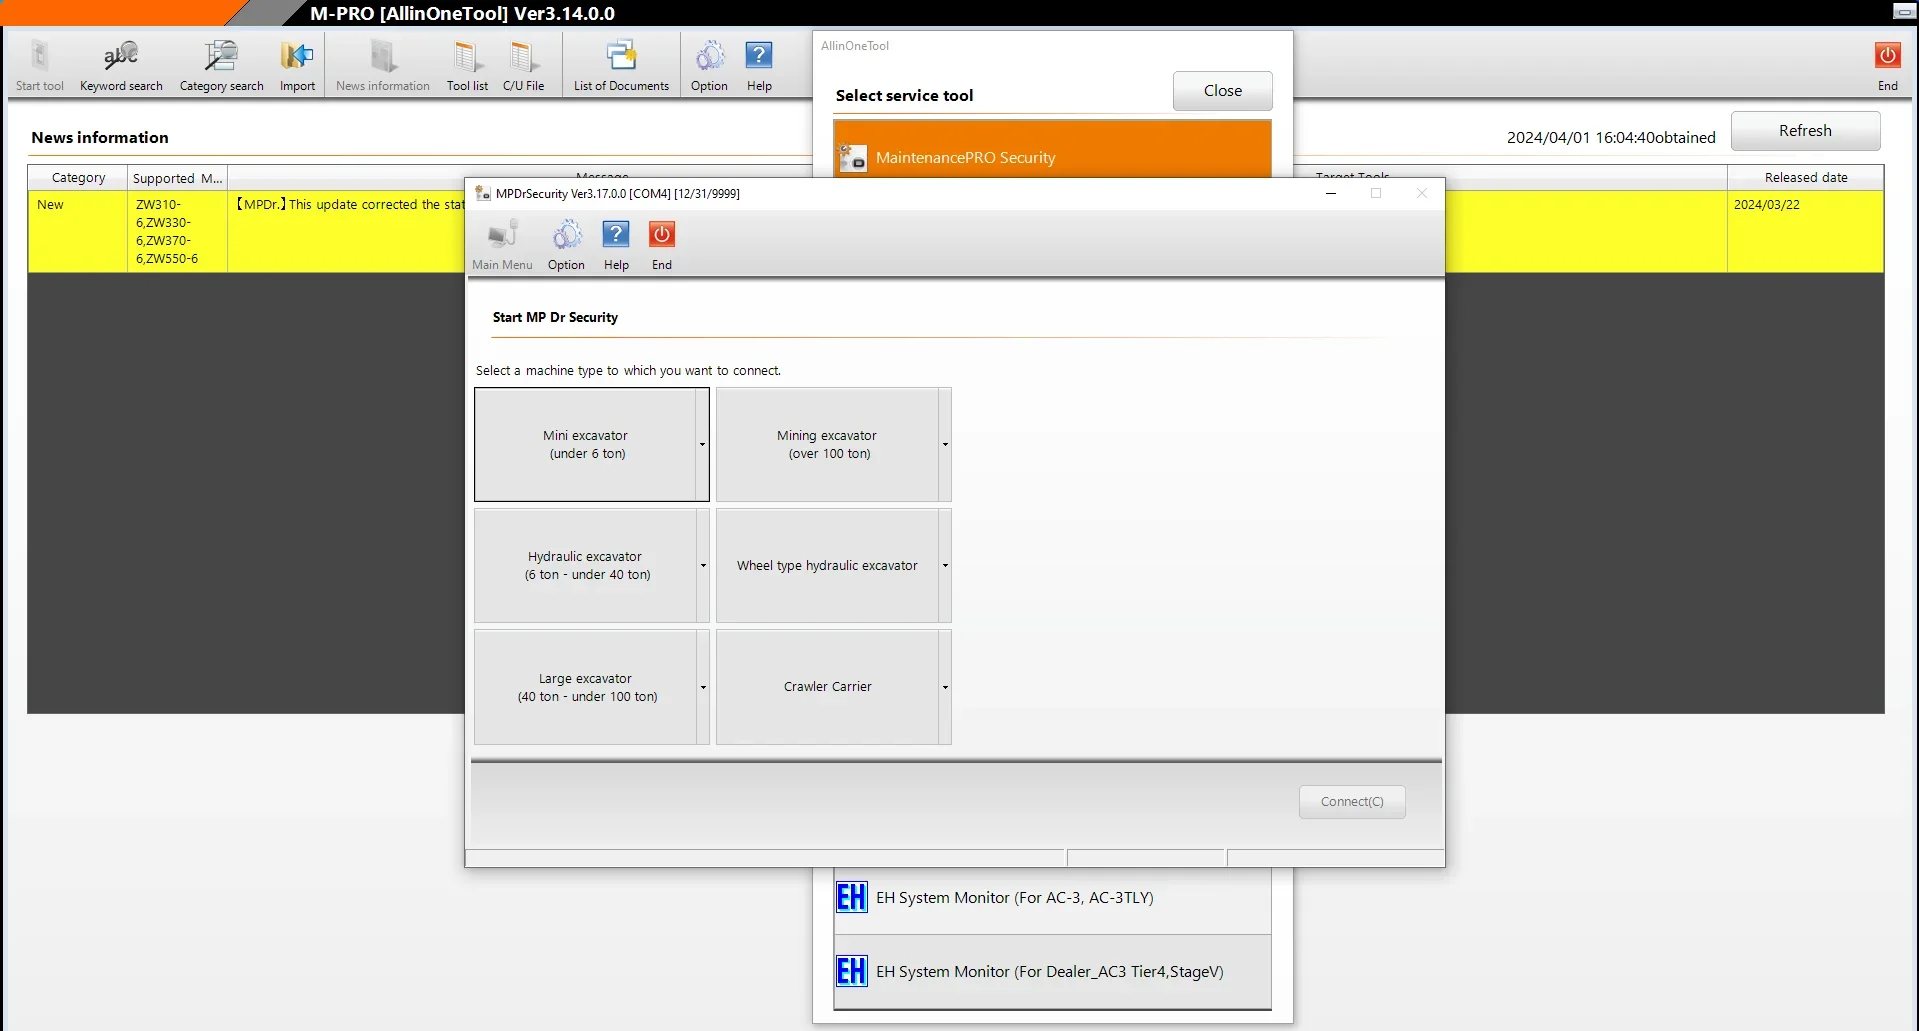
Task: Select Wheel type hydraulic excavator
Action: (828, 565)
